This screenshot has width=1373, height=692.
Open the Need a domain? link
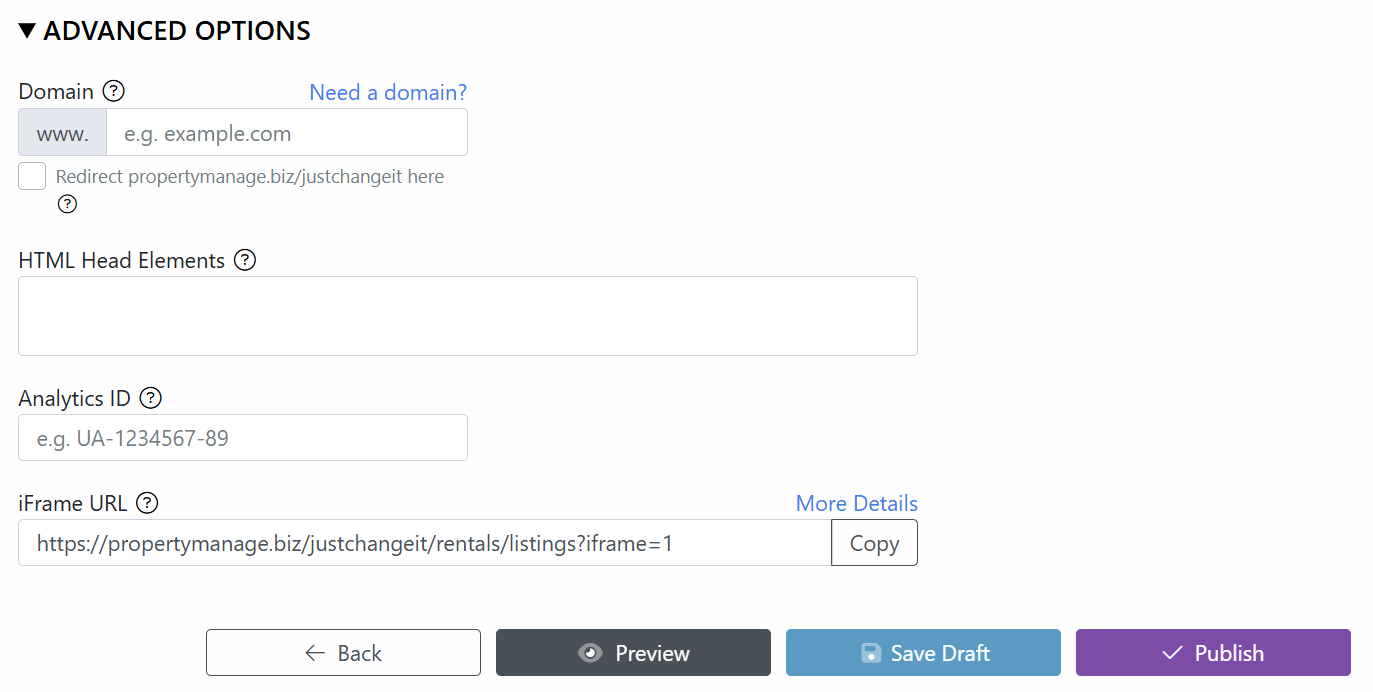point(388,92)
